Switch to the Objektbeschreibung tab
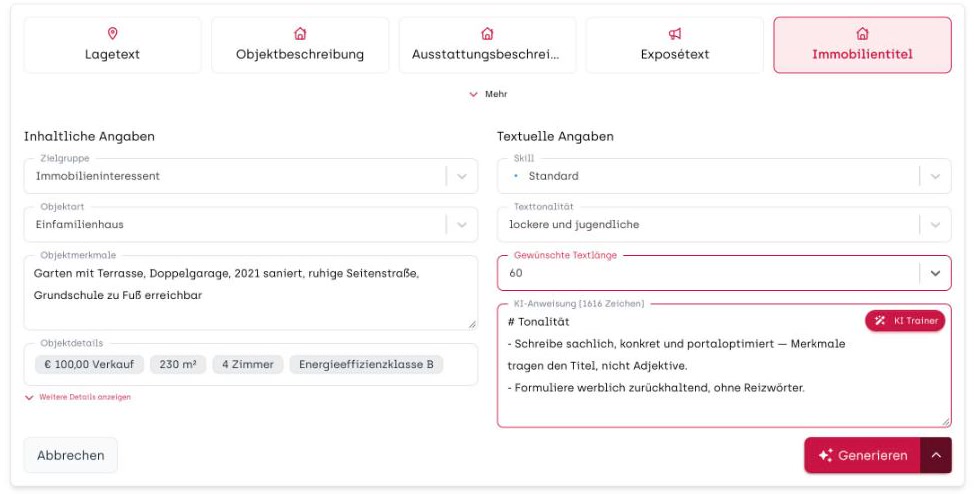Image resolution: width=974 pixels, height=494 pixels. [x=300, y=45]
